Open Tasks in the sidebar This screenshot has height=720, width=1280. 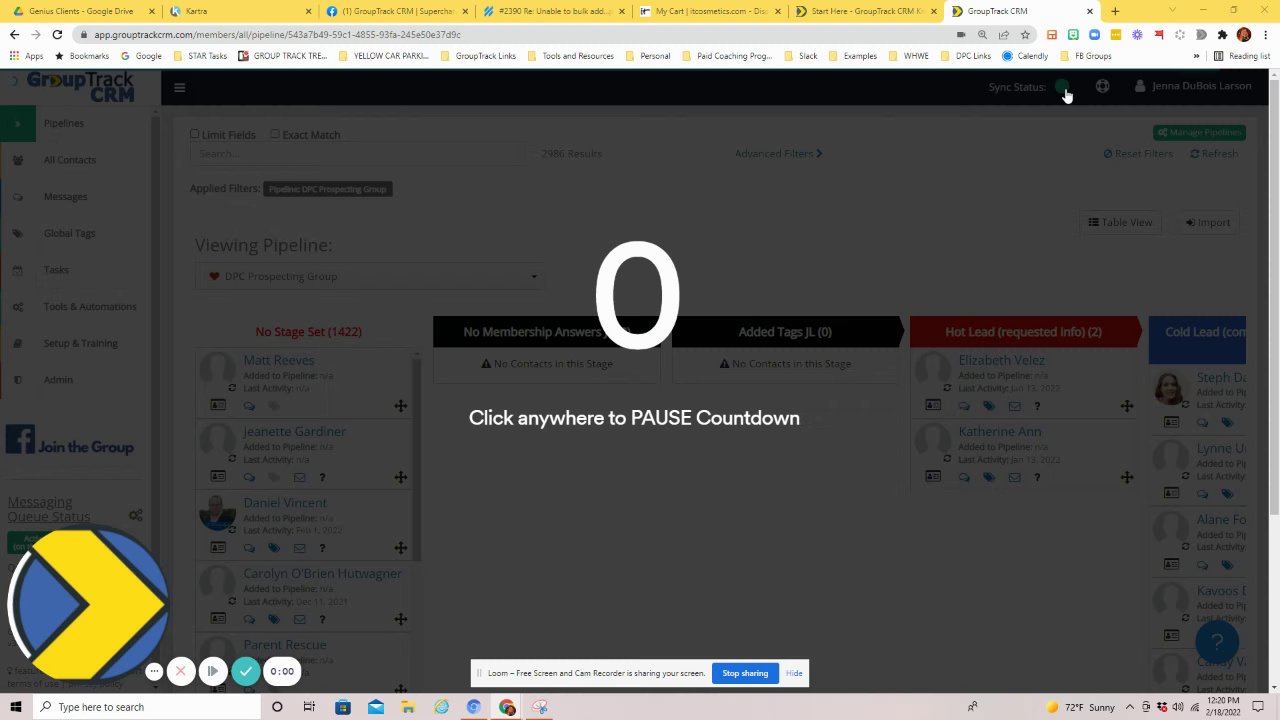click(56, 270)
